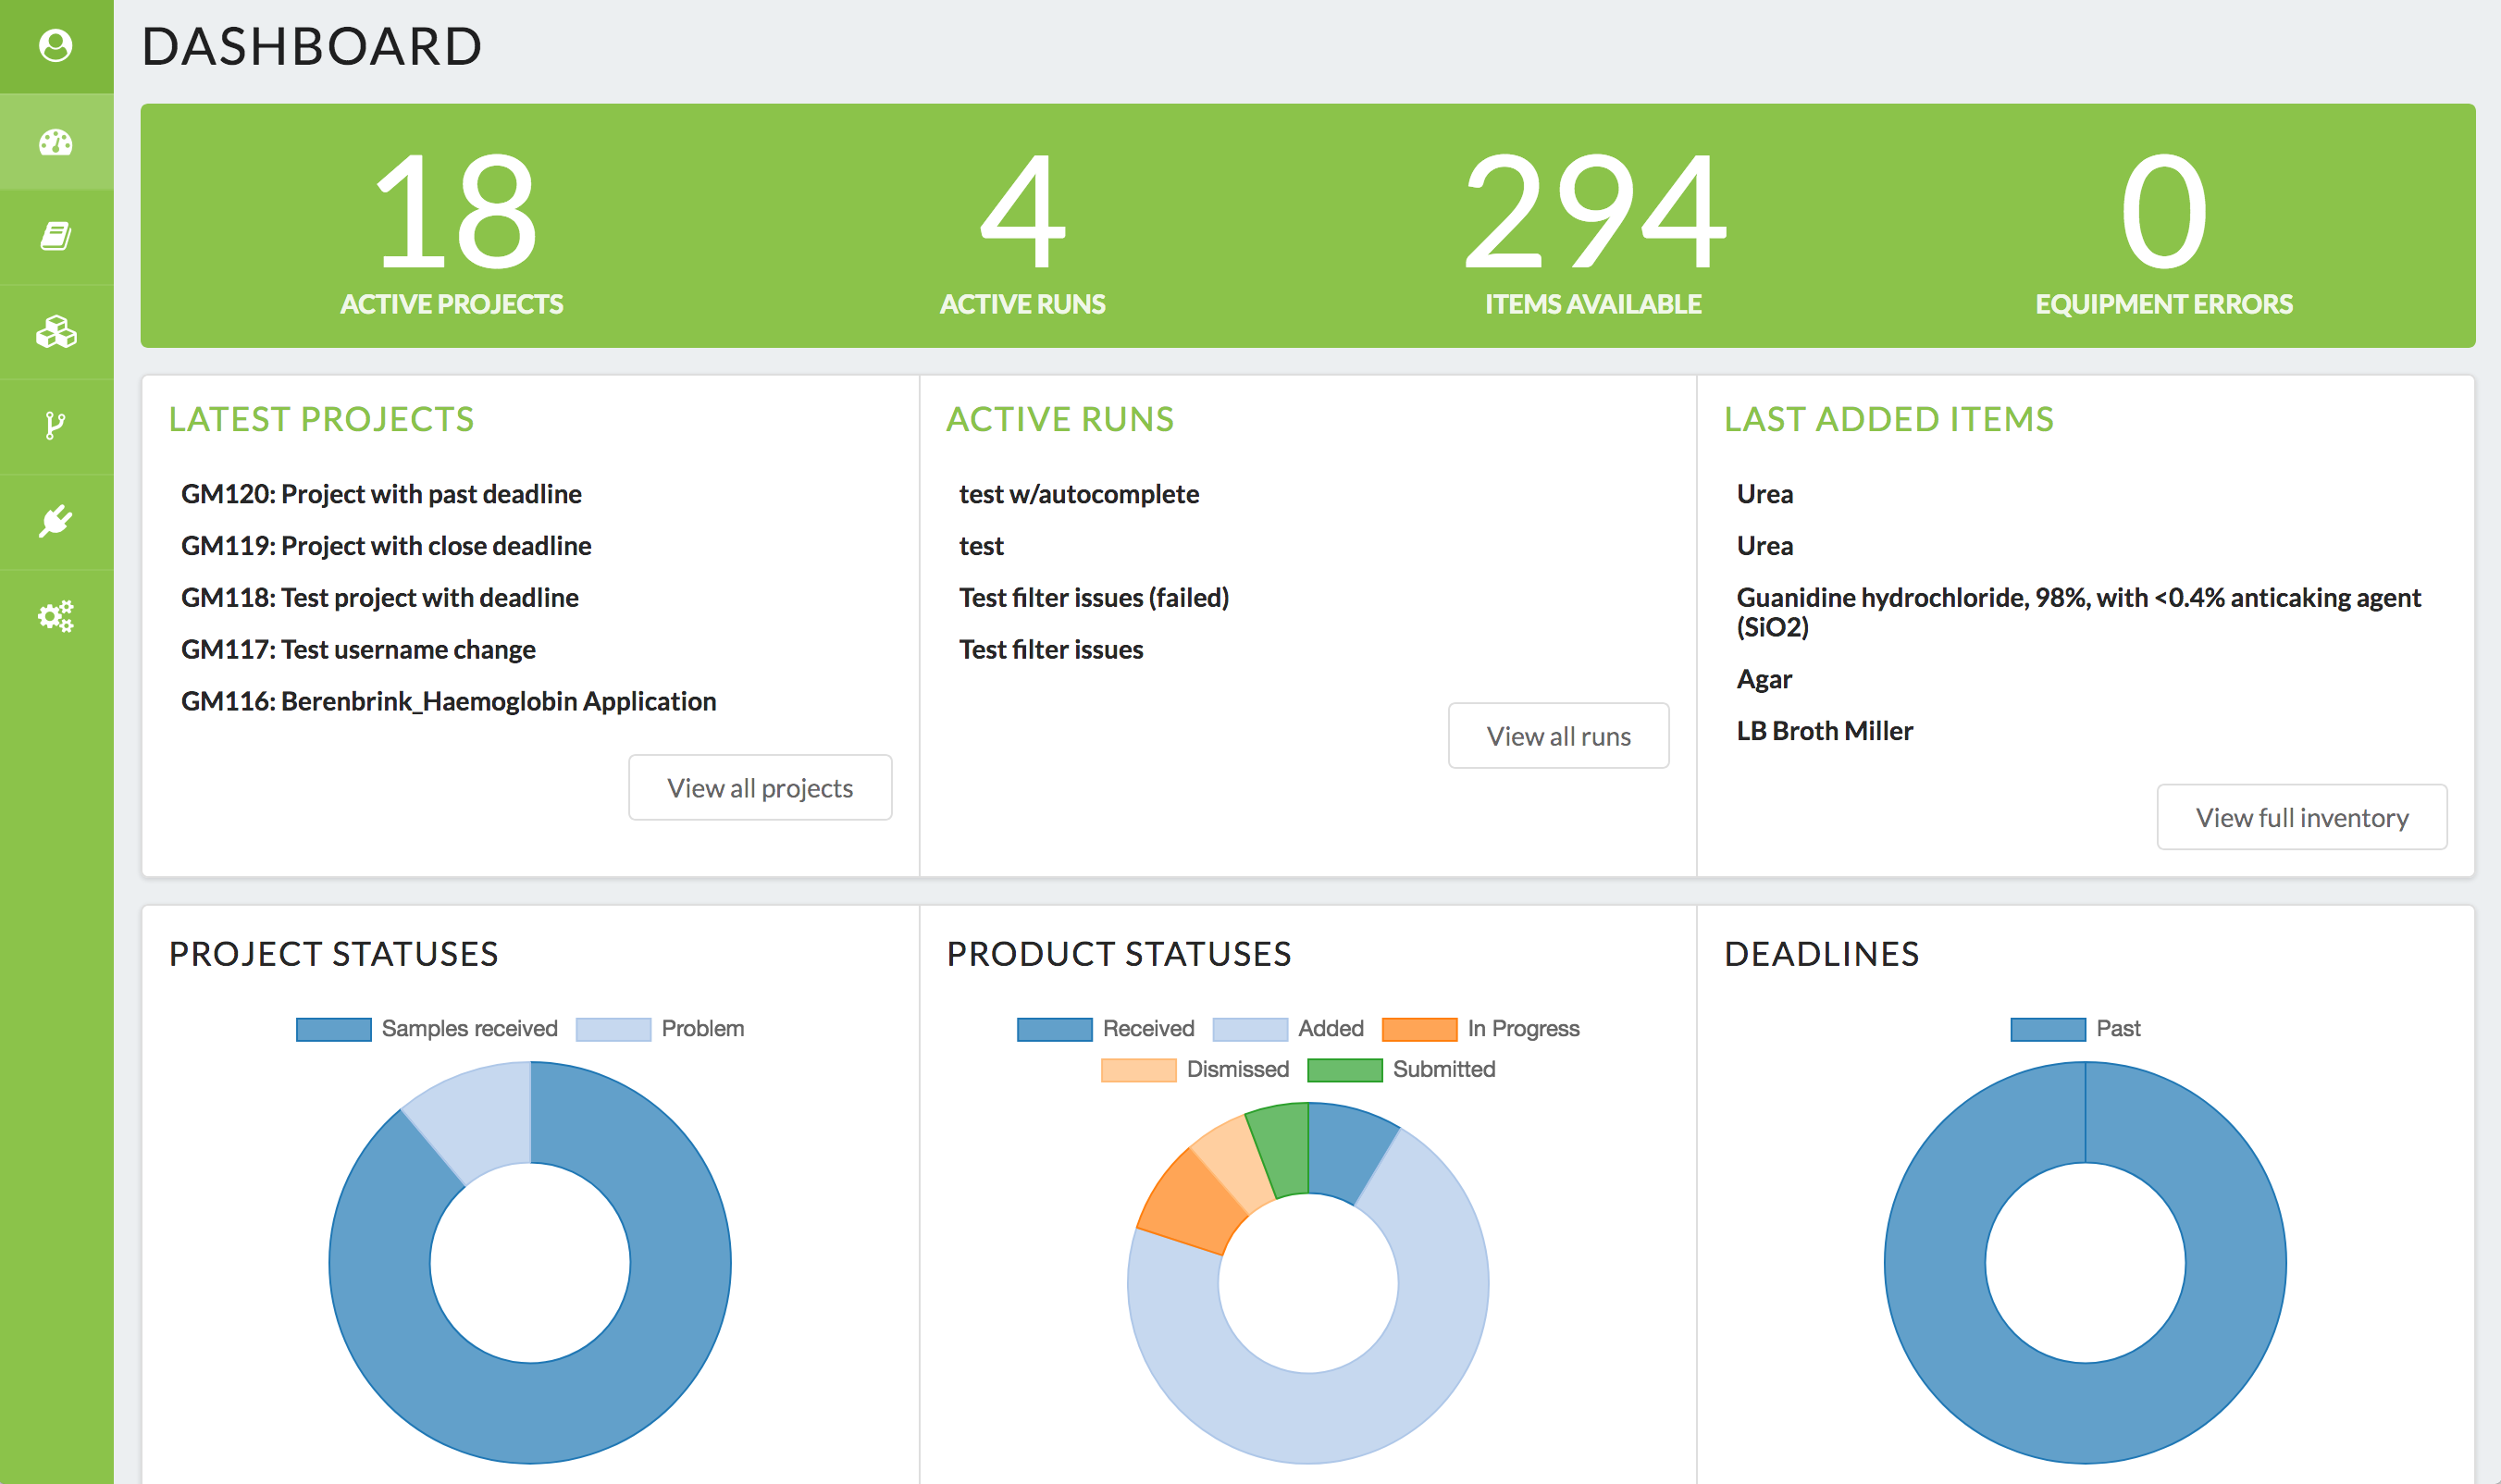This screenshot has width=2501, height=1484.
Task: Click the View all projects button
Action: point(760,788)
